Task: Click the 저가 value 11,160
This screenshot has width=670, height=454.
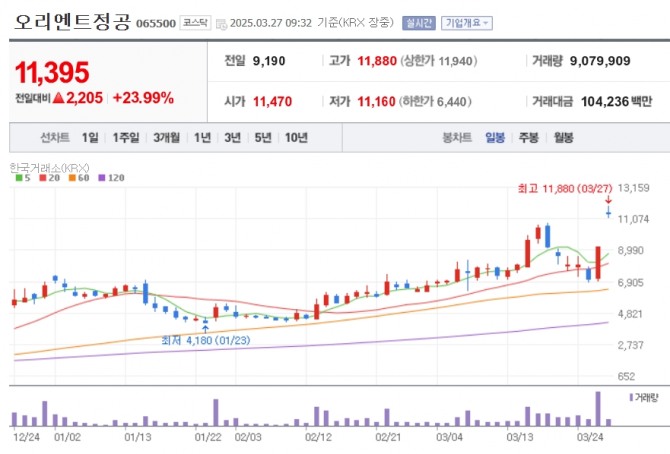Action: pyautogui.click(x=376, y=102)
